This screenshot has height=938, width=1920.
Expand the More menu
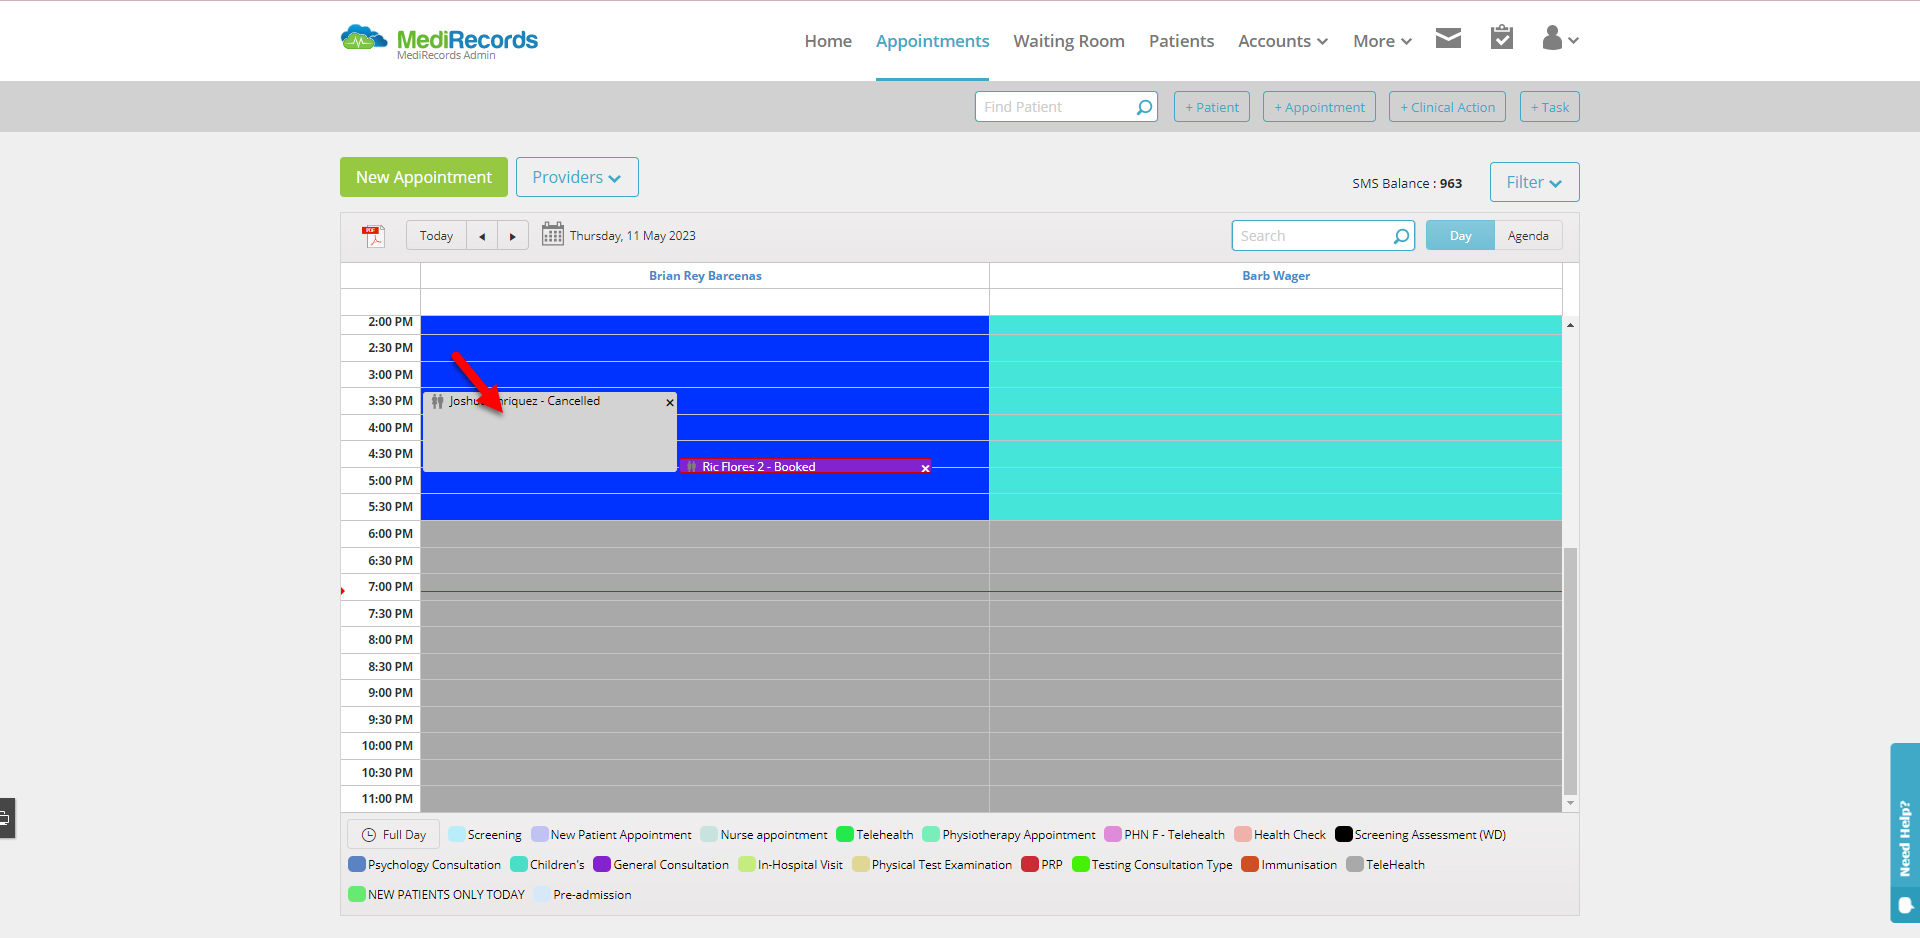[1382, 41]
